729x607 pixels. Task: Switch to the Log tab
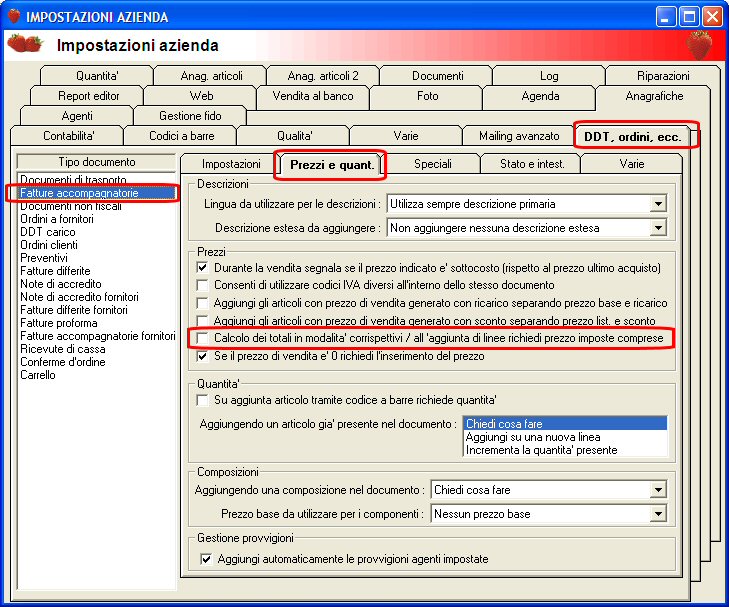pos(549,76)
